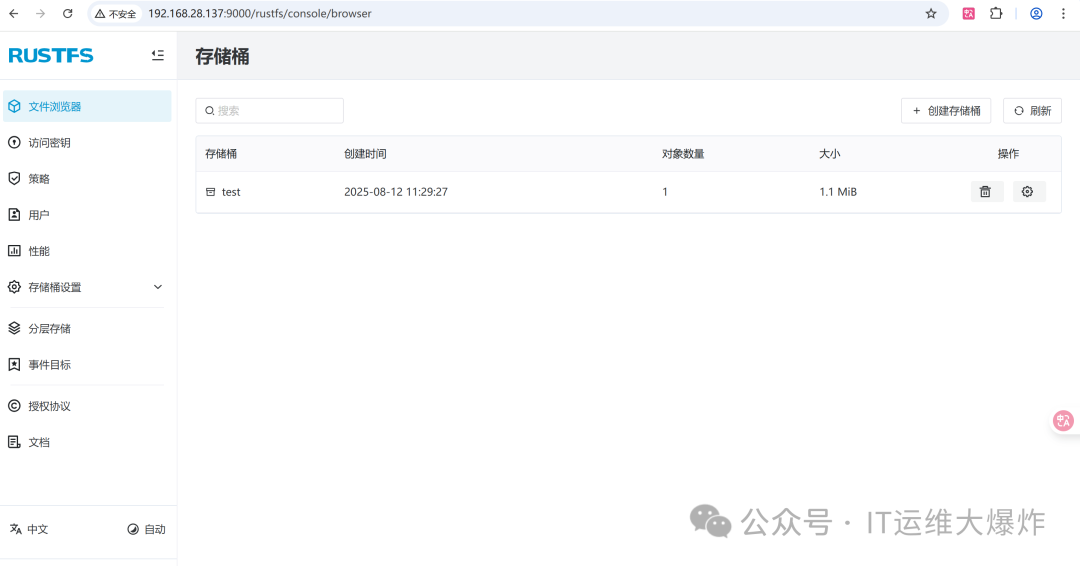Click the pink translate extension icon in toolbar
This screenshot has width=1080, height=566.
(x=968, y=14)
